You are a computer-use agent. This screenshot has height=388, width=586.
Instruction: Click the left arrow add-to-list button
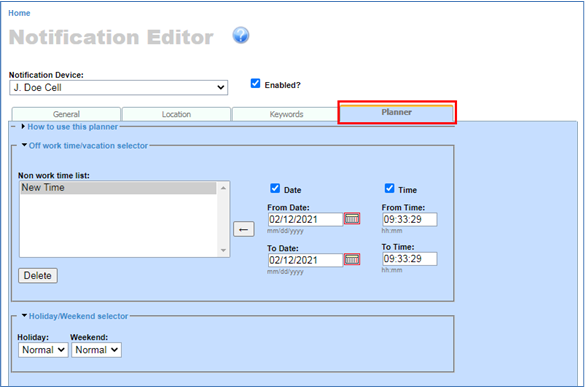(244, 229)
